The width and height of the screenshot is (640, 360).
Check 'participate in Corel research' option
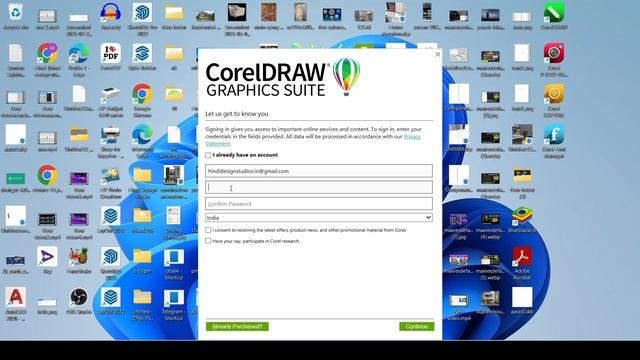point(208,241)
